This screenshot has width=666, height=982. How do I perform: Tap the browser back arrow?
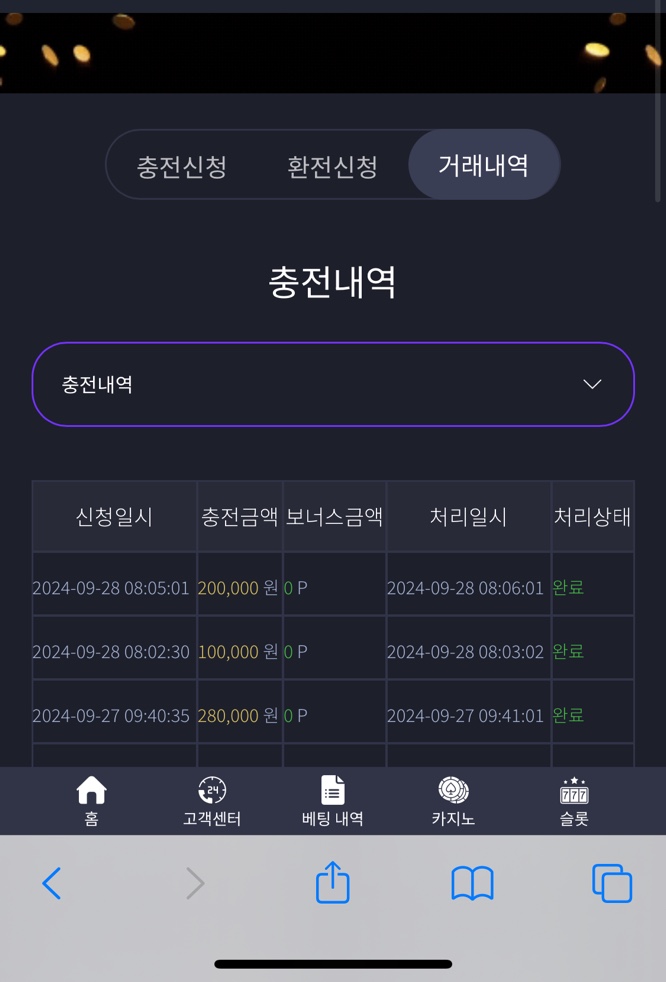pyautogui.click(x=51, y=883)
